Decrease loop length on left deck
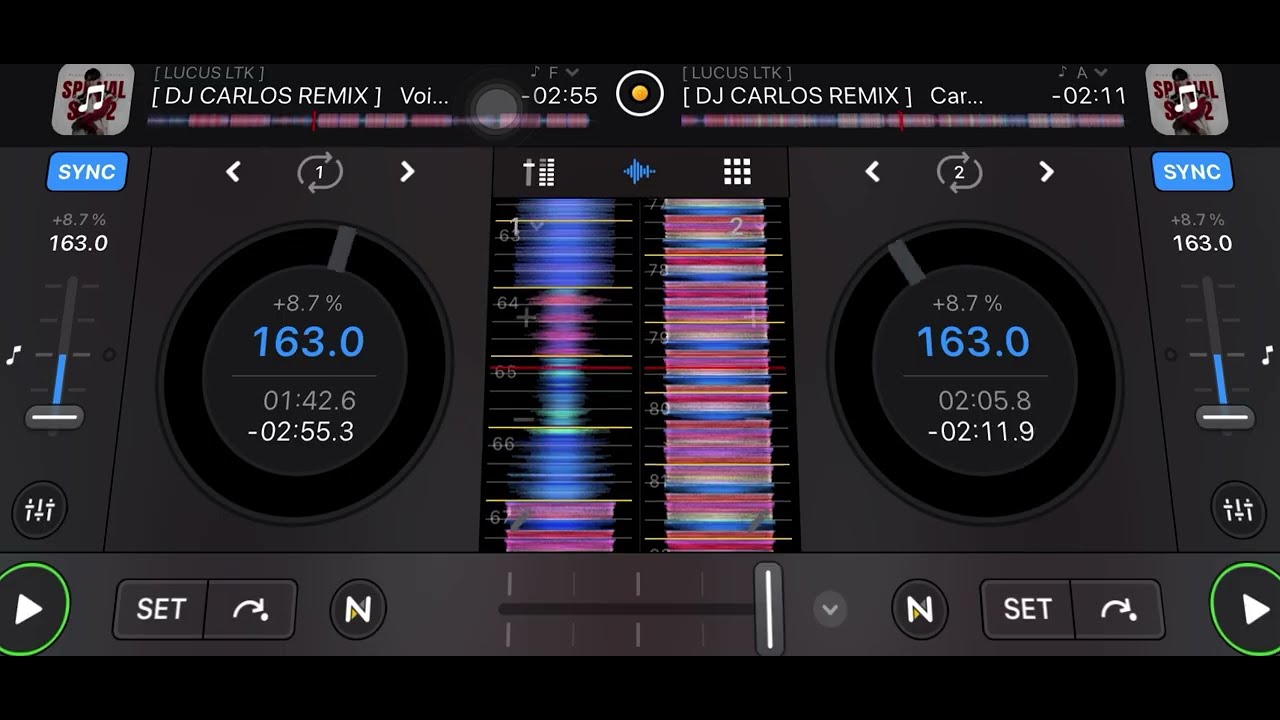The width and height of the screenshot is (1280, 720). [233, 172]
